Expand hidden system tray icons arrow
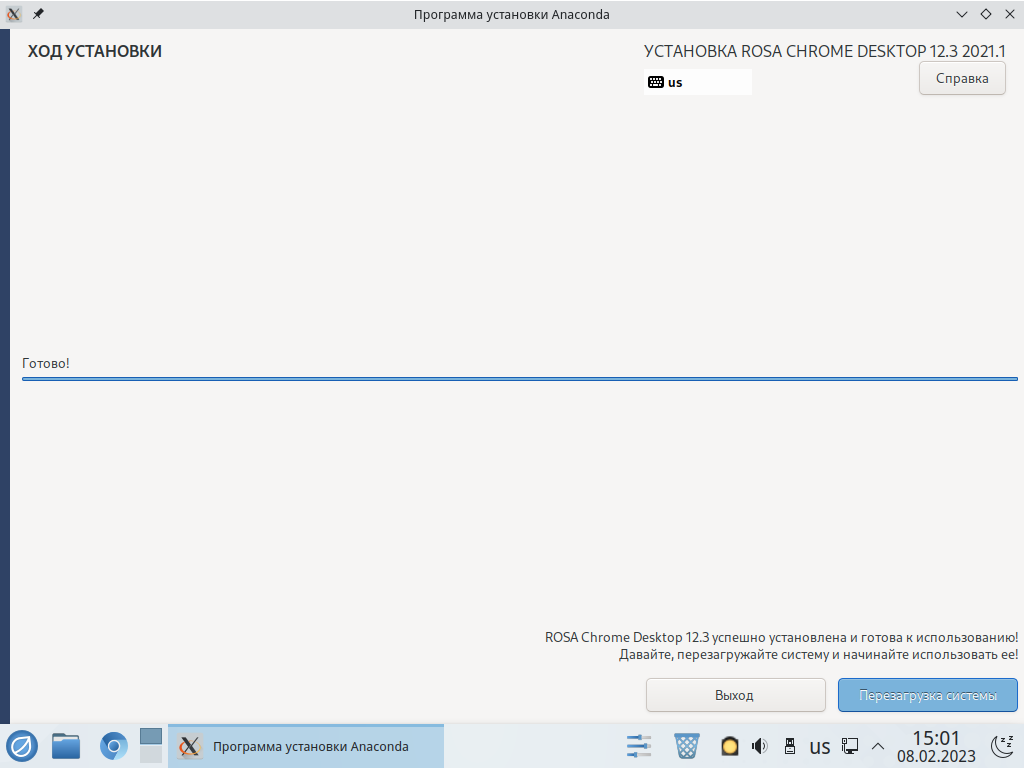 [878, 746]
